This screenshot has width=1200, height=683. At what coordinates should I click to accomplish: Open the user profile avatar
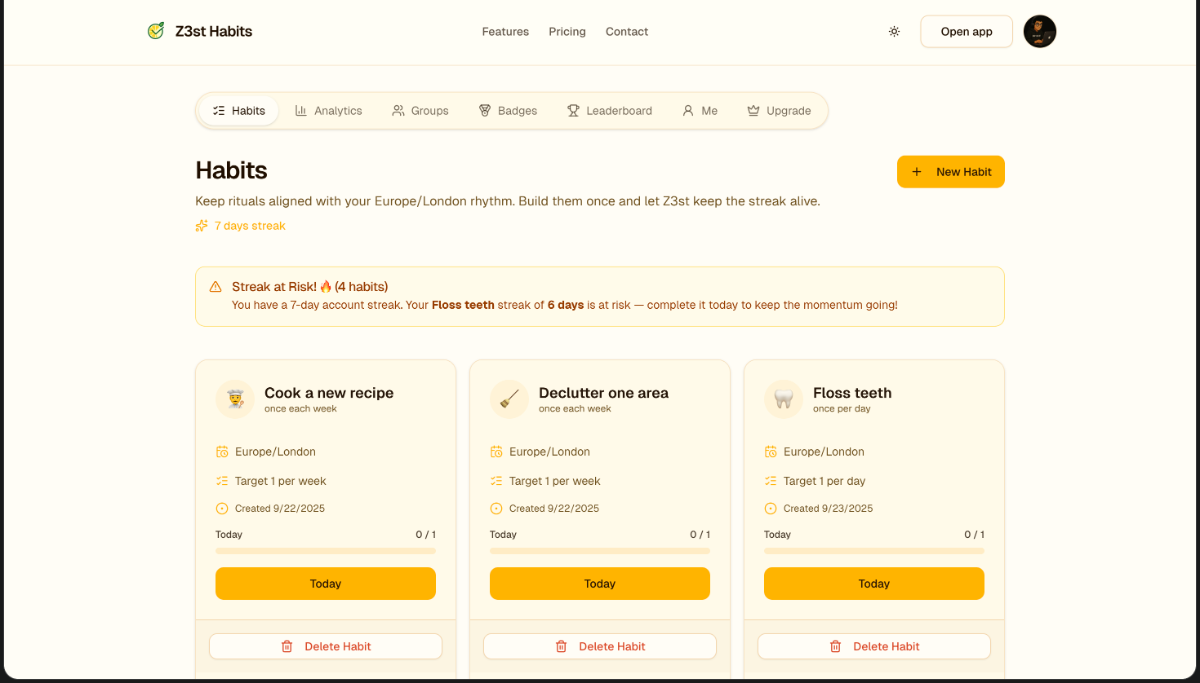click(x=1040, y=32)
